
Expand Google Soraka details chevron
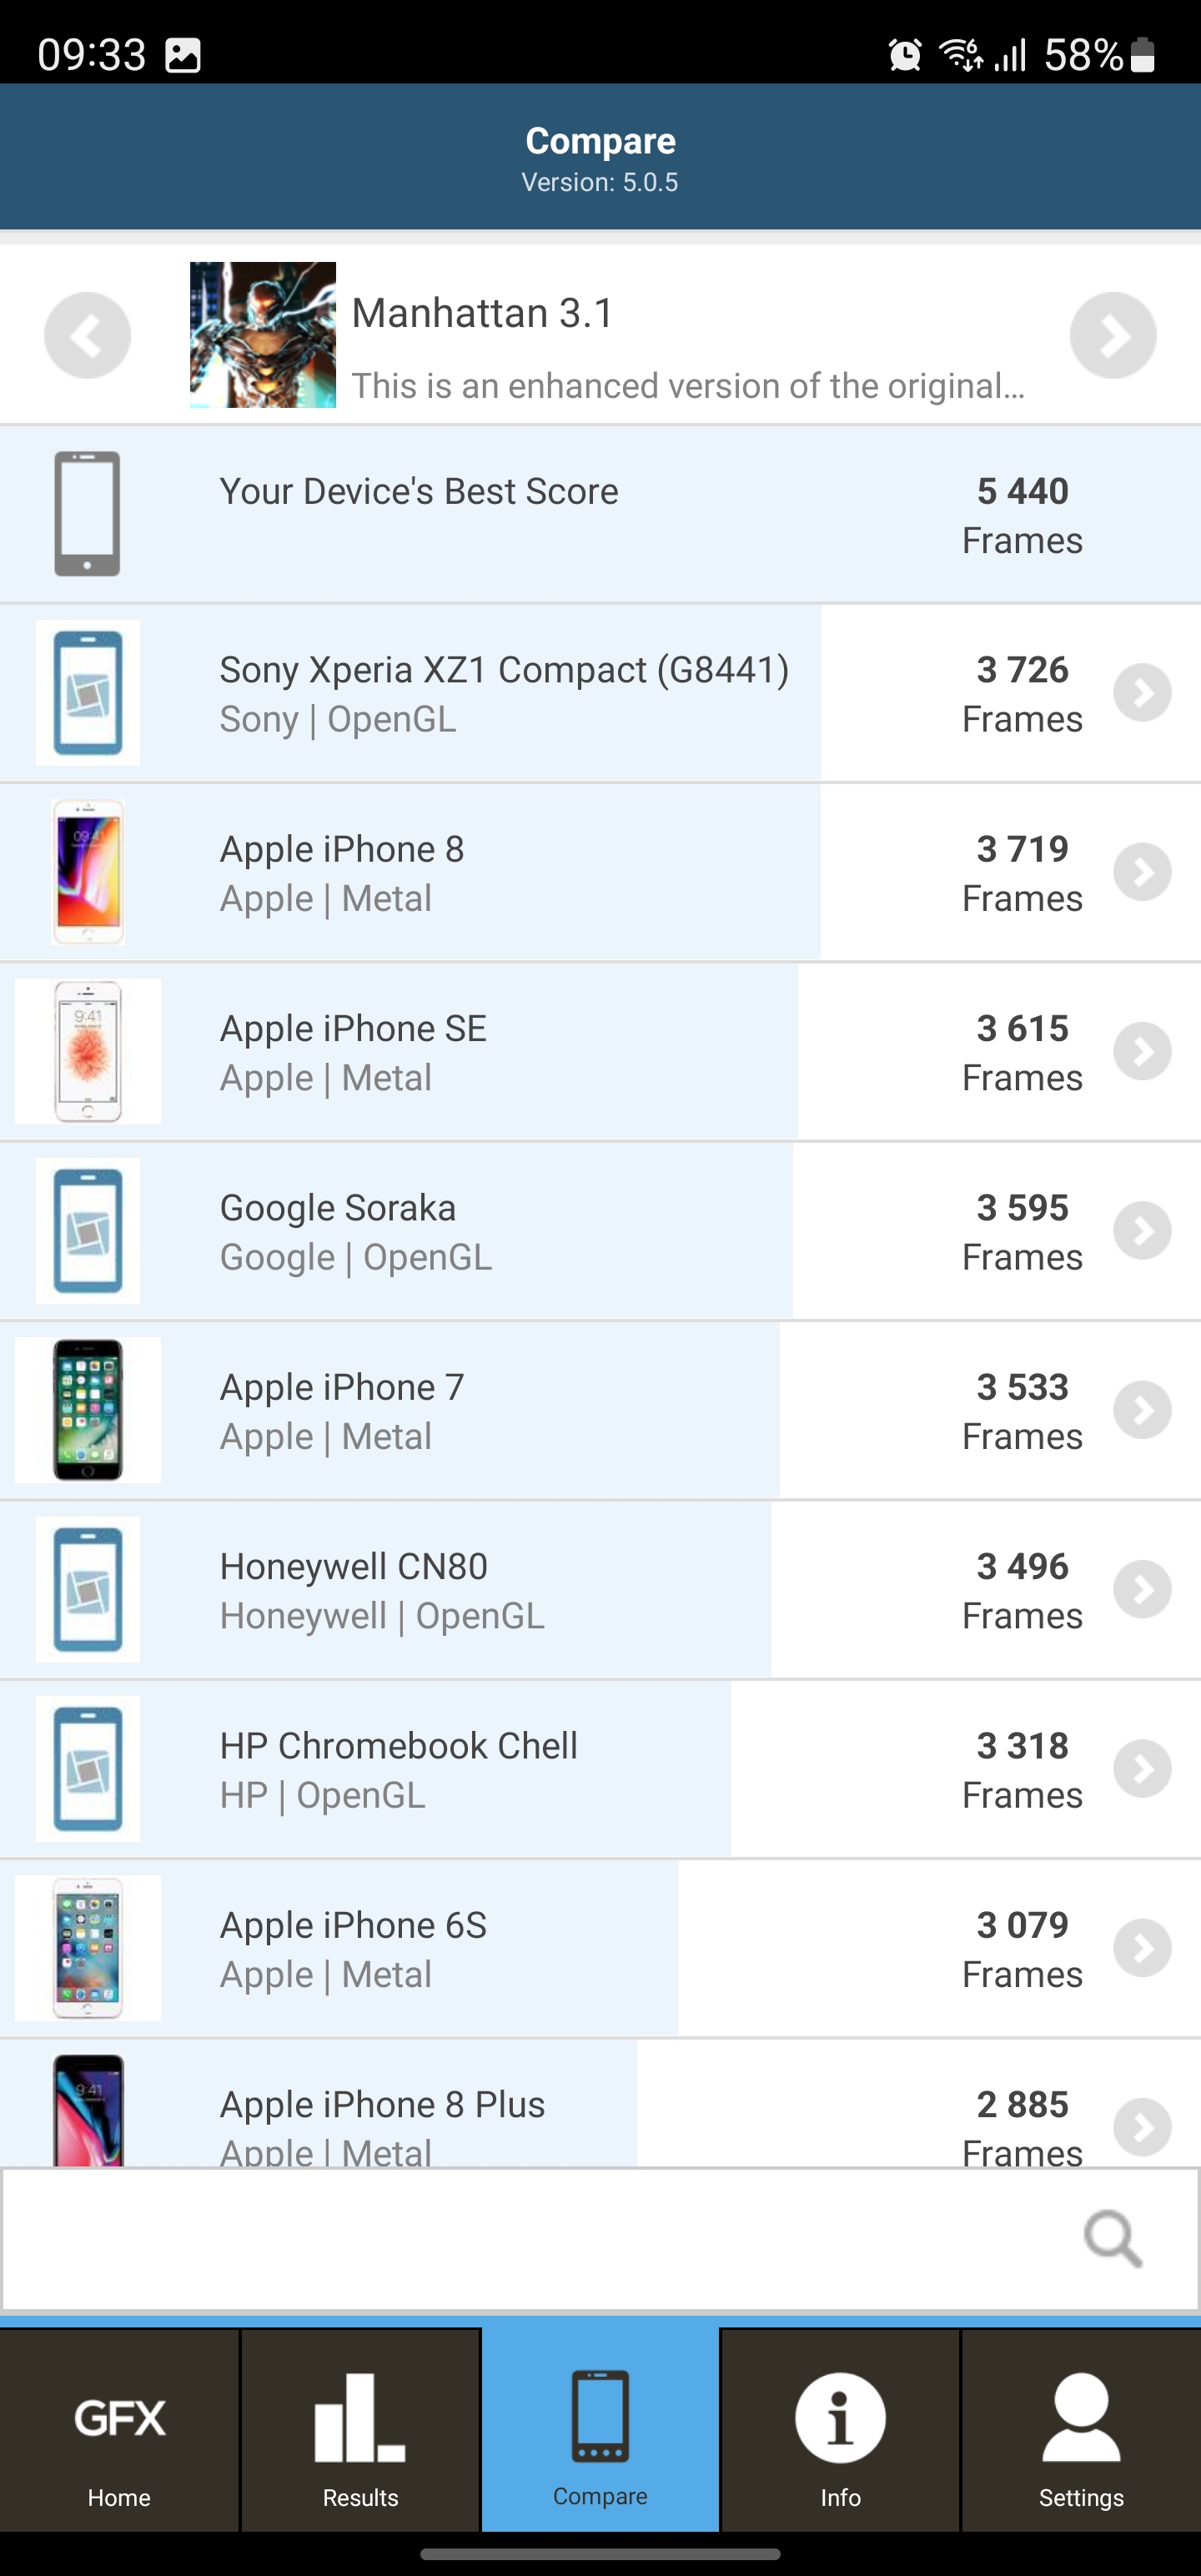1142,1231
